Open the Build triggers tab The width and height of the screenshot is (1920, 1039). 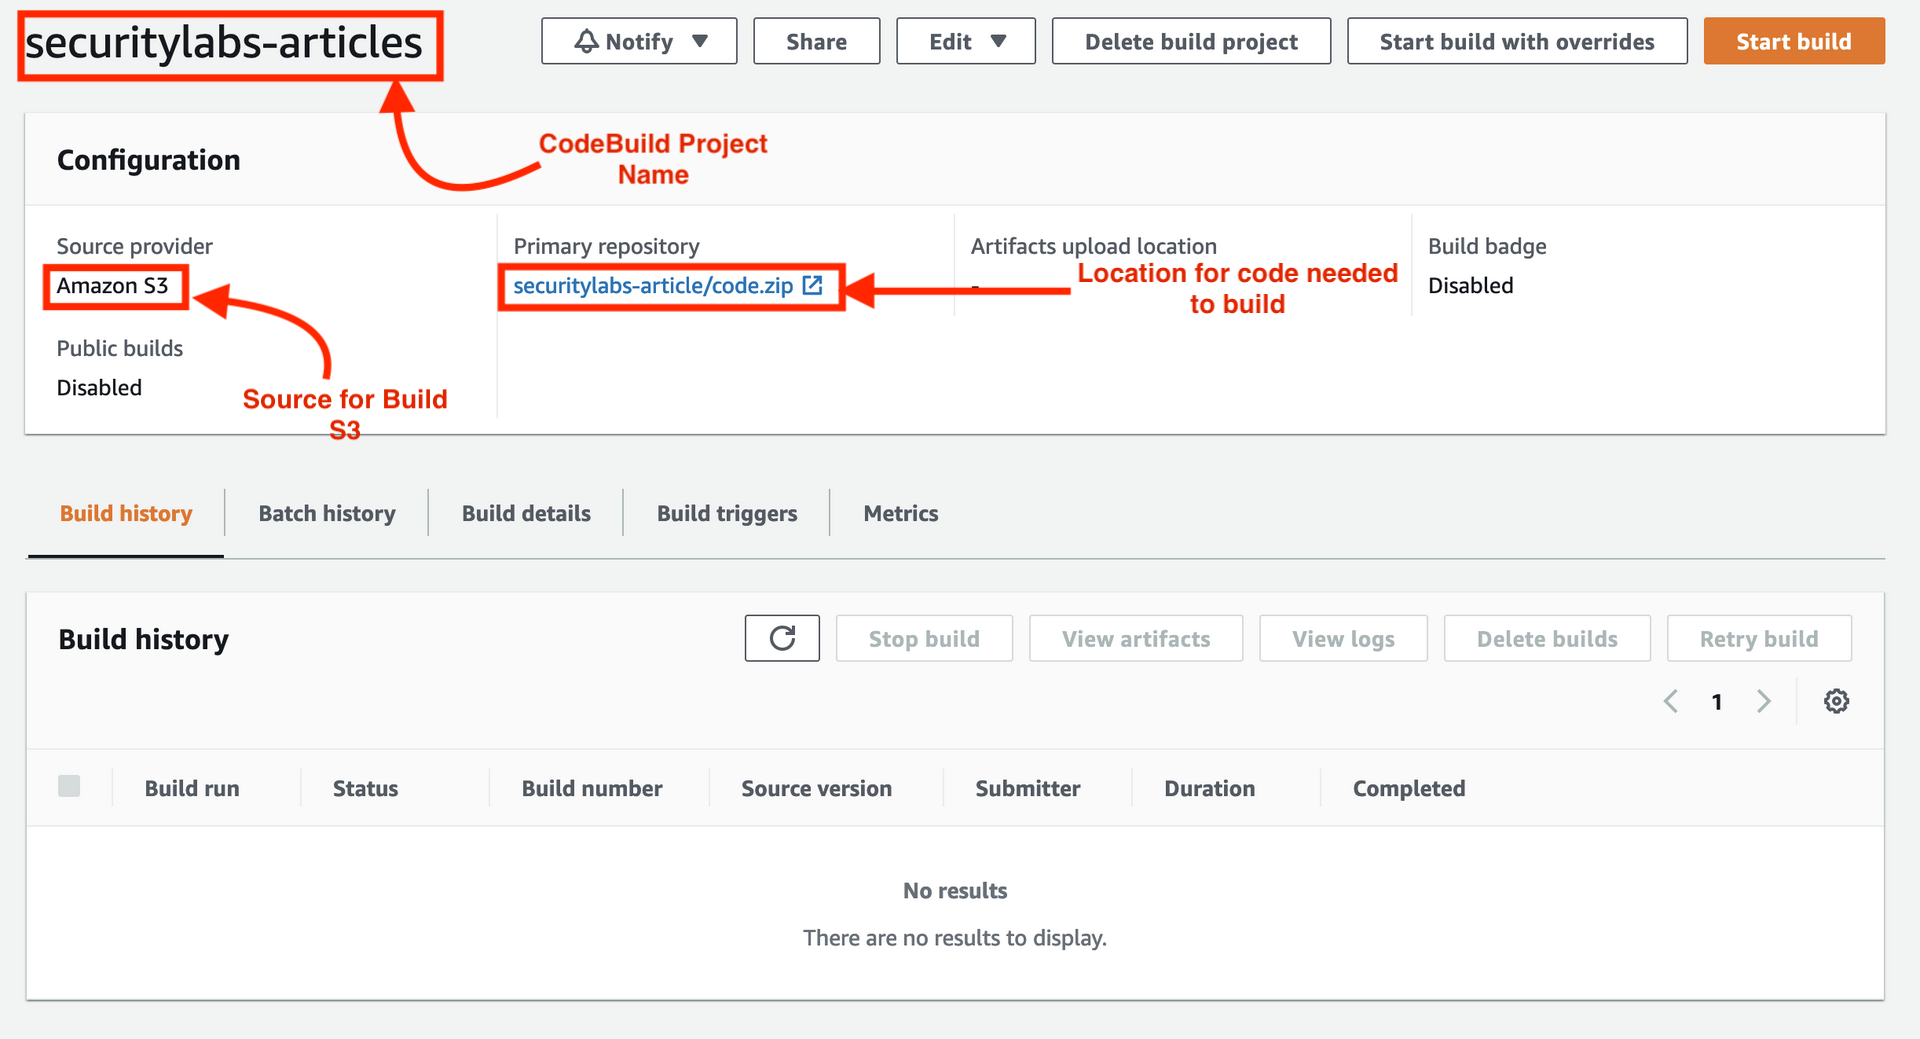[x=727, y=513]
